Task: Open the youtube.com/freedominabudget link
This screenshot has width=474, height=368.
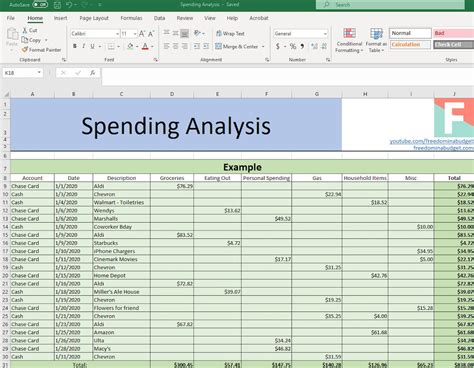Action: point(432,141)
